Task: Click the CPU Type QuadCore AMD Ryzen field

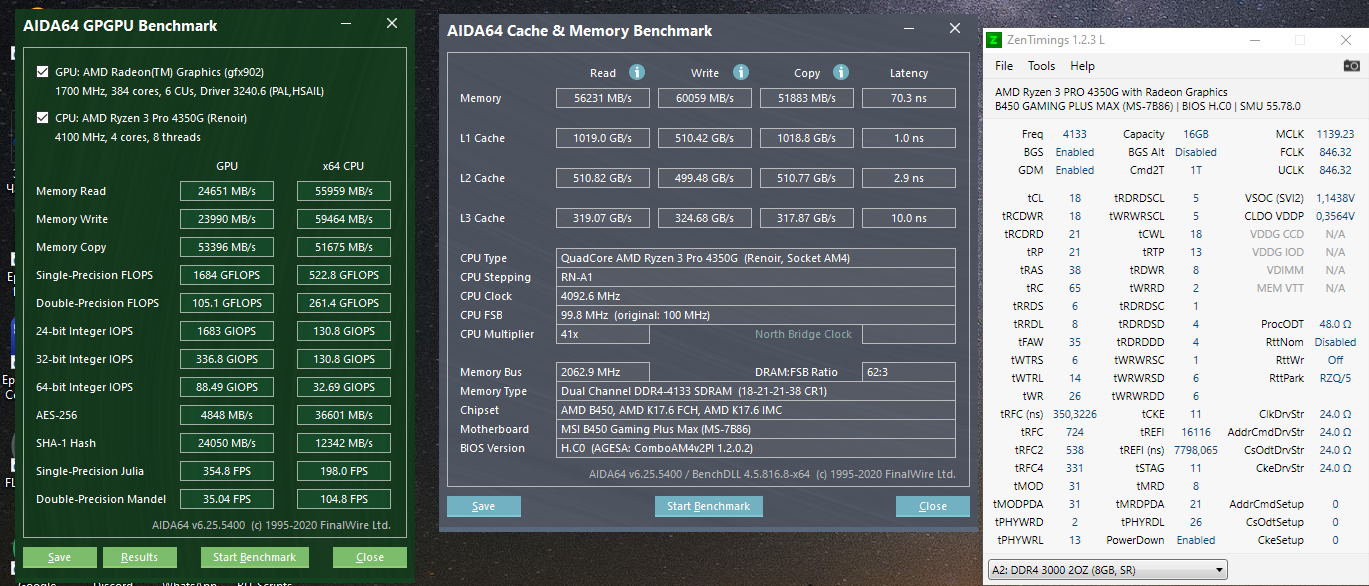Action: click(x=756, y=258)
